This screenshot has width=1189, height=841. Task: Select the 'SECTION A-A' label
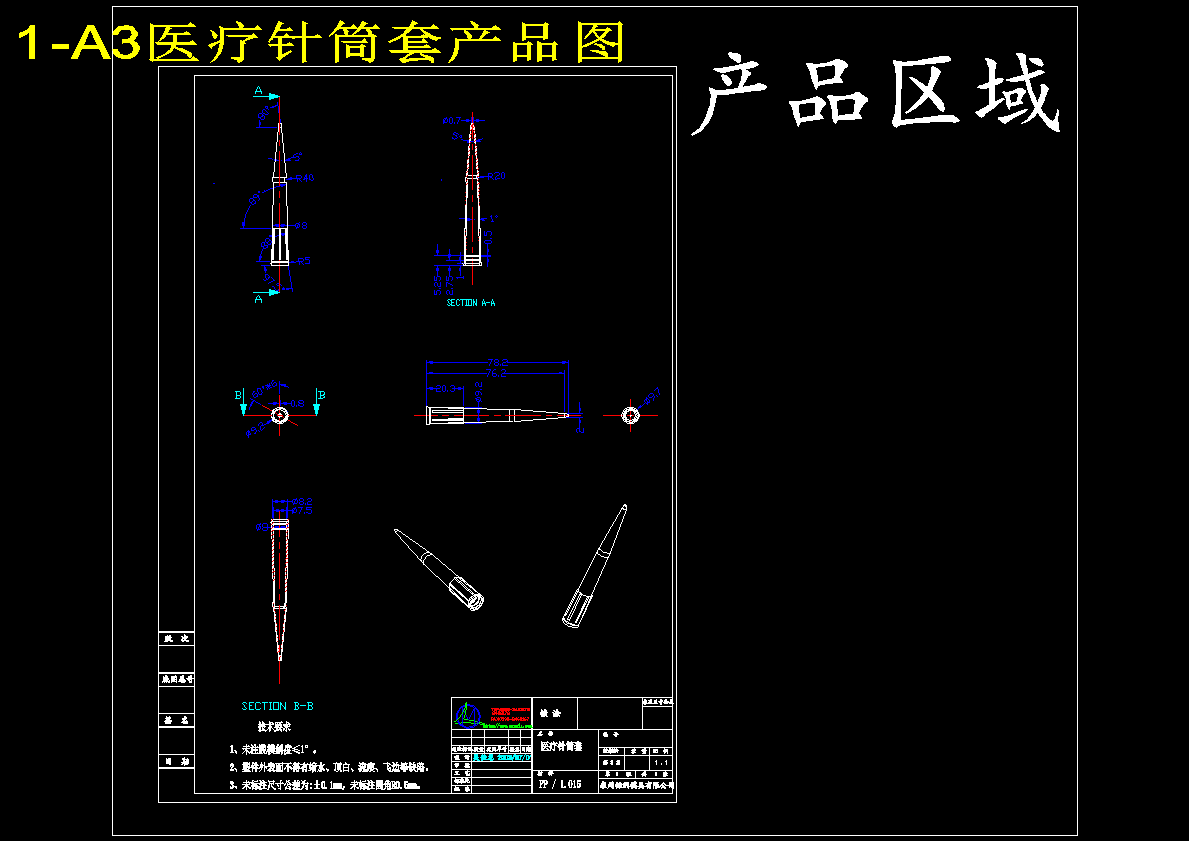point(471,303)
